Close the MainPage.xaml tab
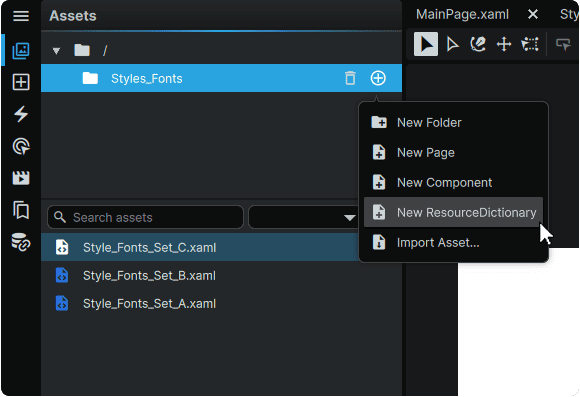Image resolution: width=580 pixels, height=397 pixels. pyautogui.click(x=533, y=14)
